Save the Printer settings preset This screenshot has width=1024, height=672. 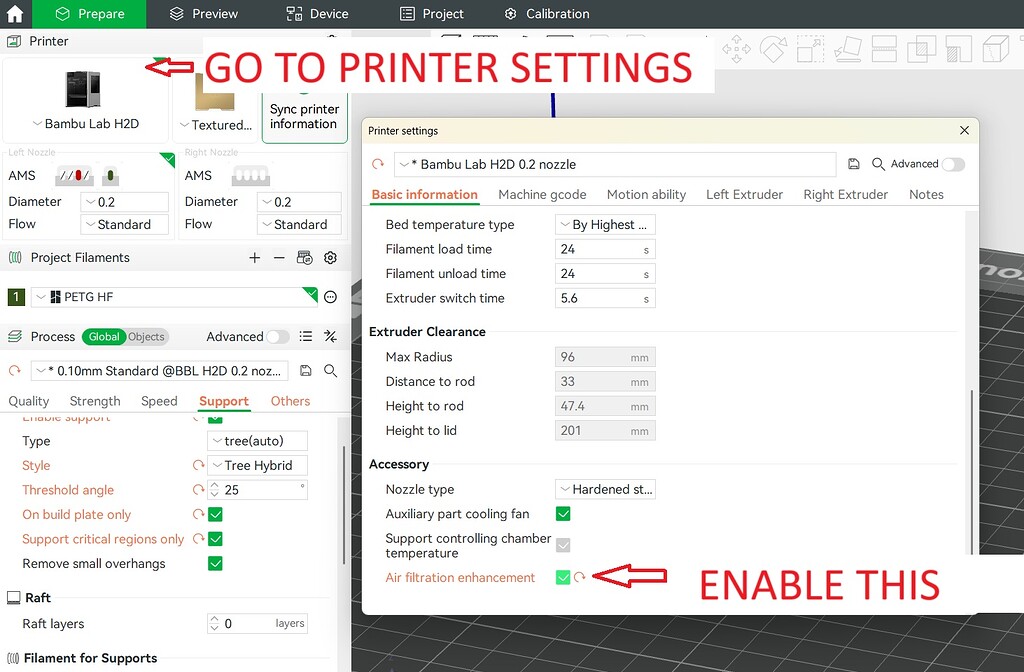(x=853, y=164)
